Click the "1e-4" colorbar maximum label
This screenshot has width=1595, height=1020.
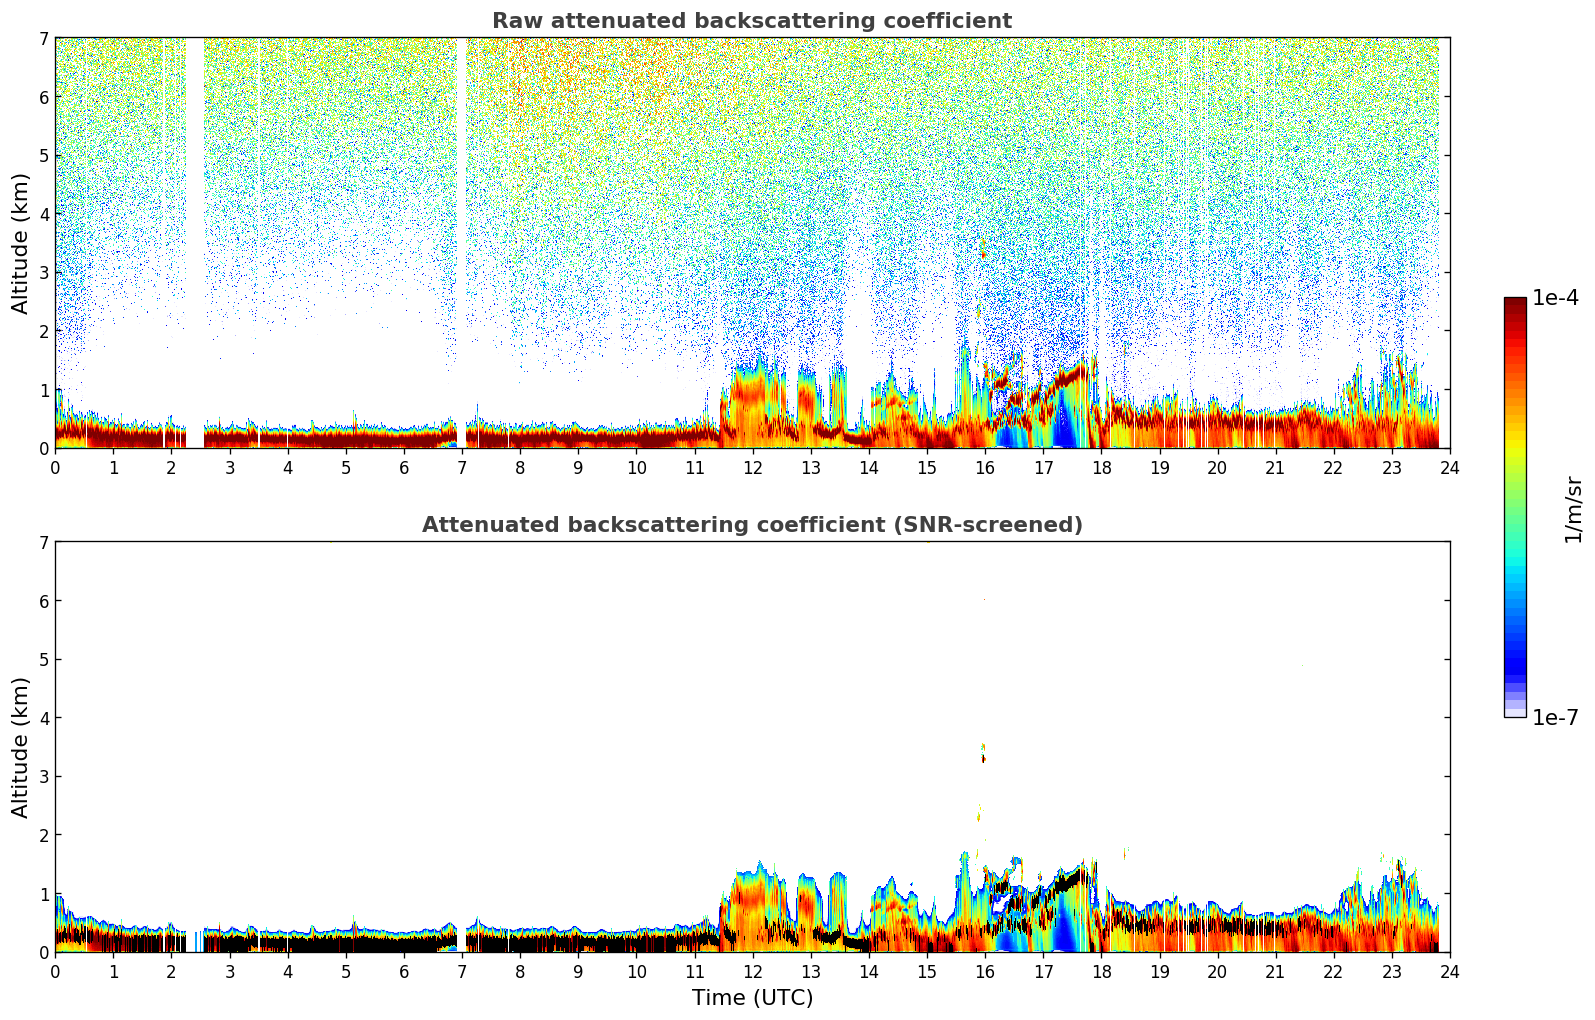[1556, 298]
